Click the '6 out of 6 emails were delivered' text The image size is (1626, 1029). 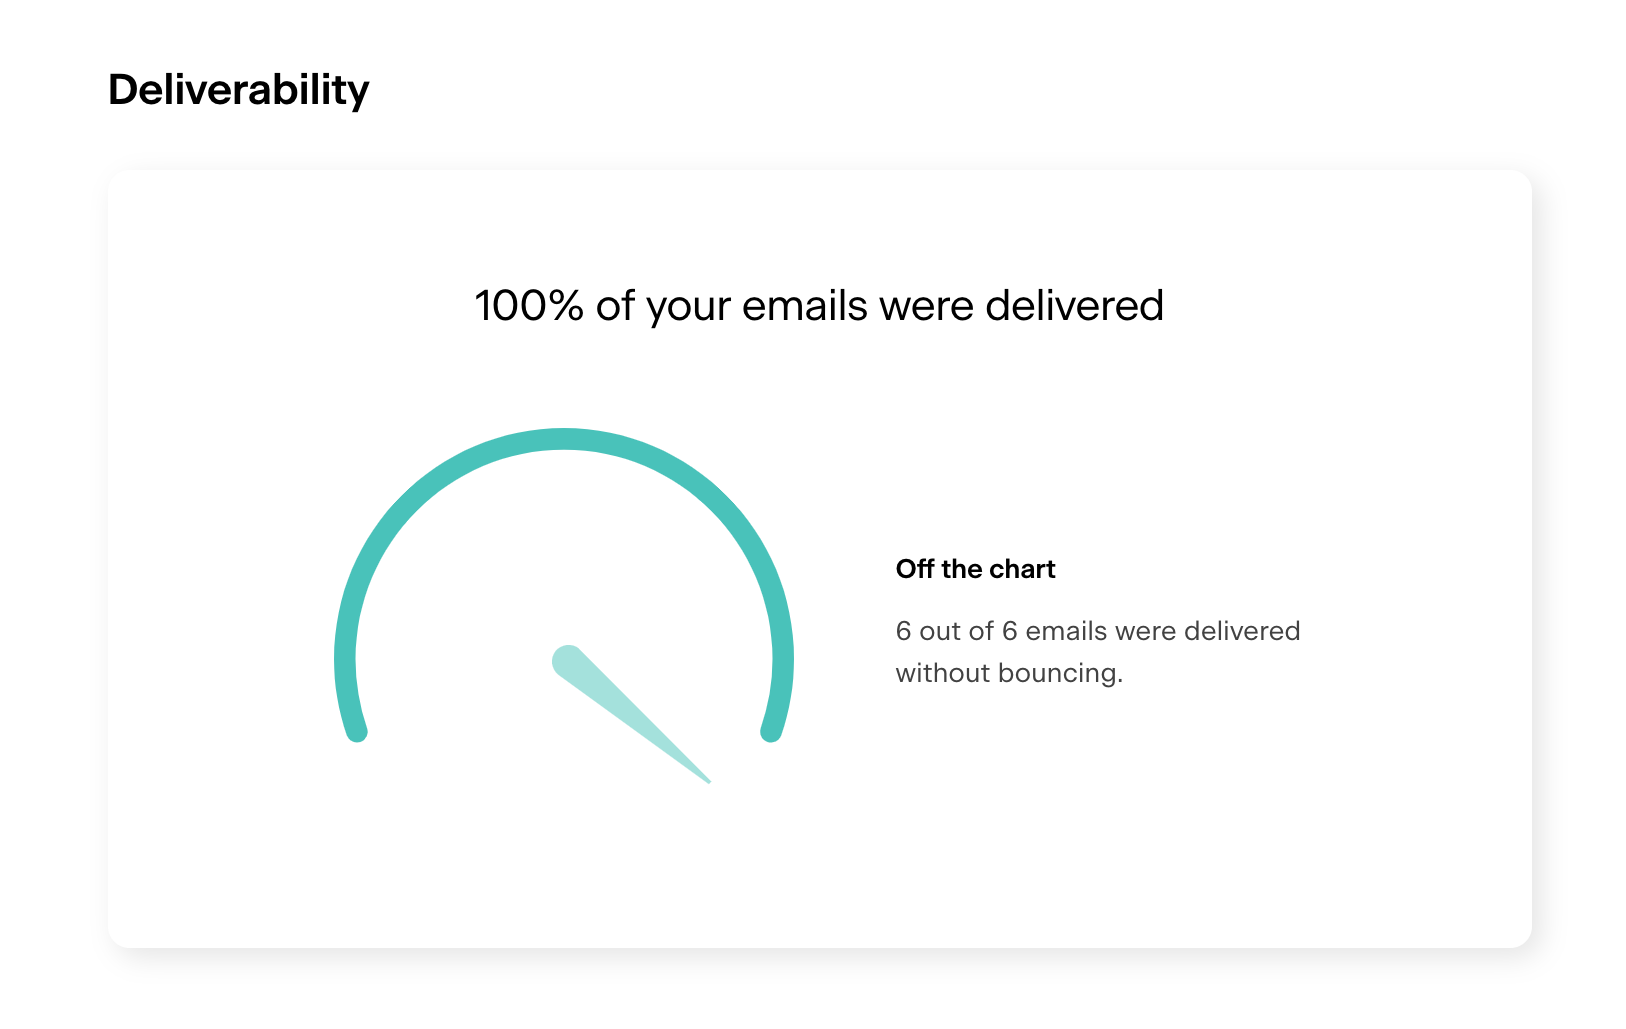(1098, 631)
